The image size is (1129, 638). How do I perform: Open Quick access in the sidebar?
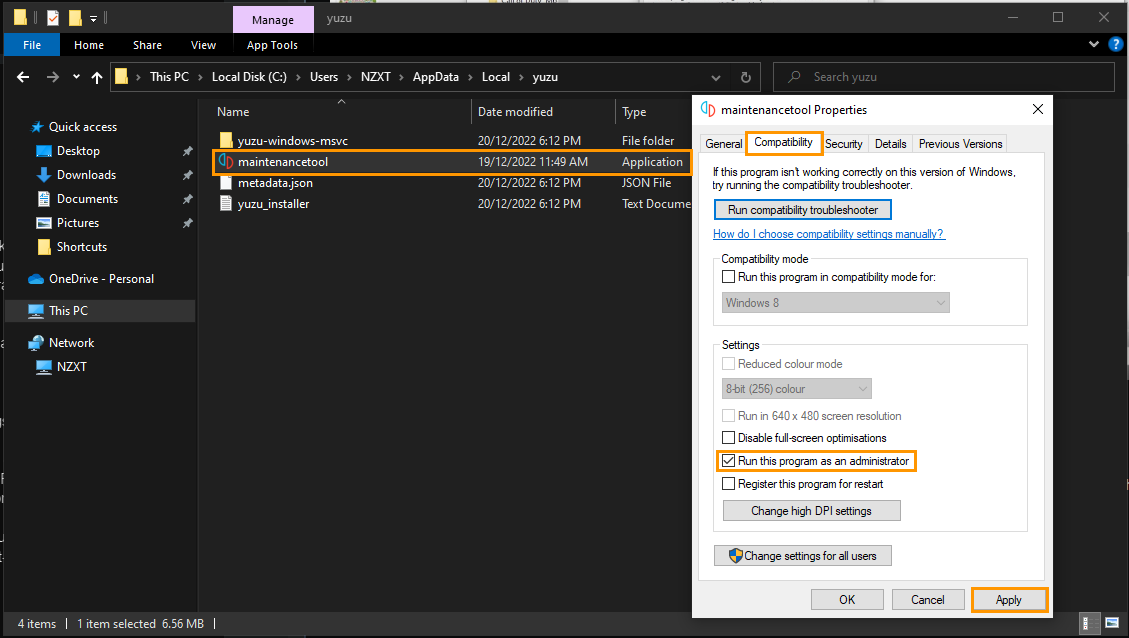pos(83,127)
